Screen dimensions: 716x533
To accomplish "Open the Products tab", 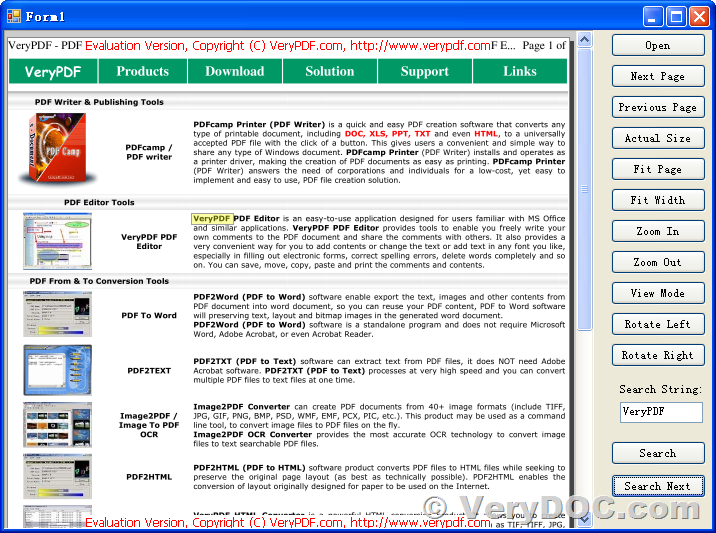I will pos(142,71).
